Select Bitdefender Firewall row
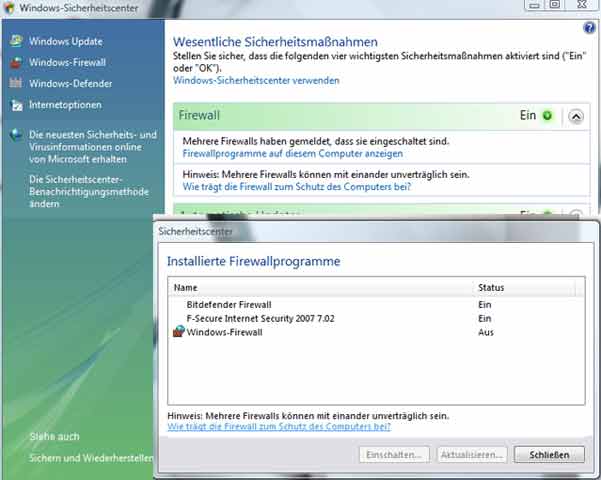 click(376, 304)
